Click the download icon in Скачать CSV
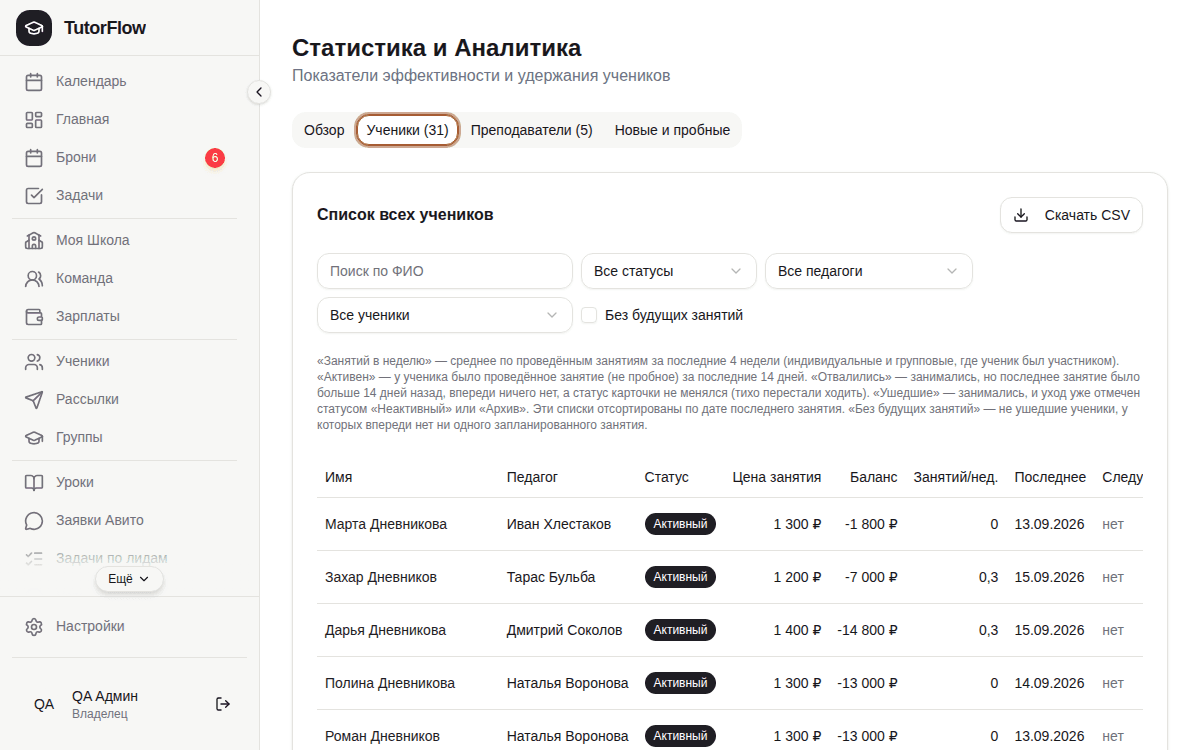This screenshot has height=750, width=1200. click(x=1021, y=215)
